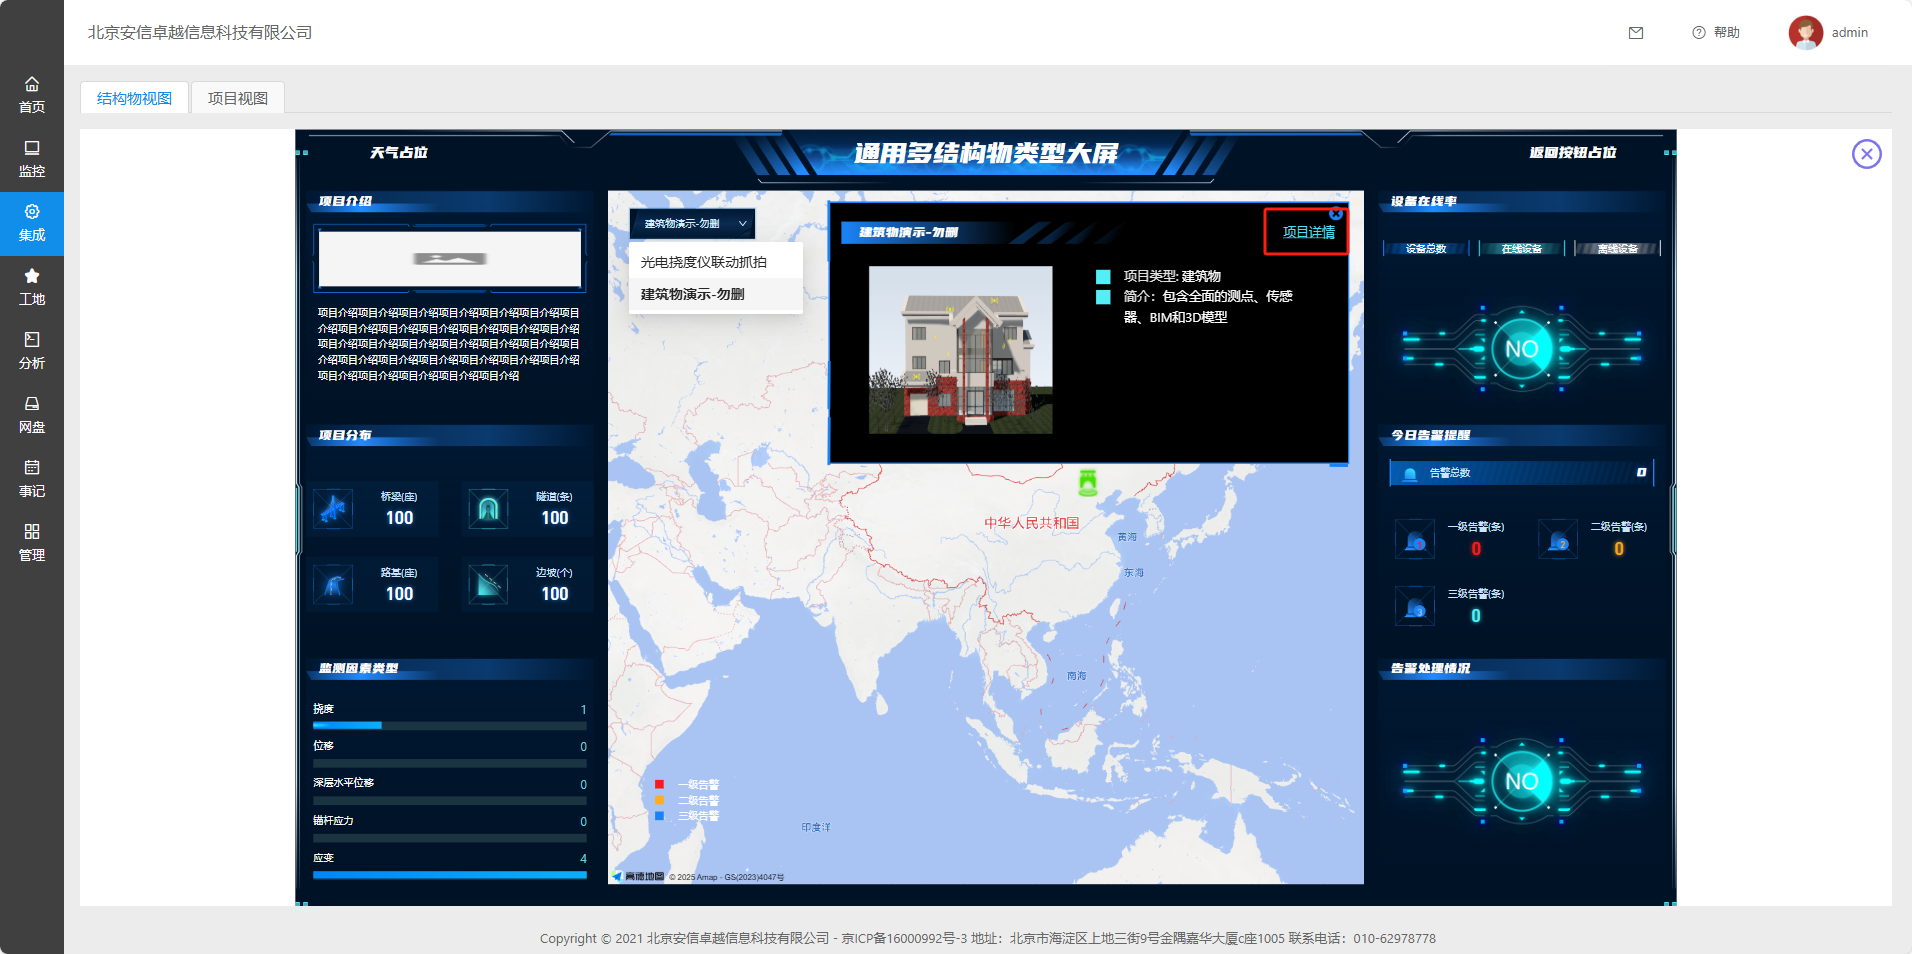Click the building 3D model thumbnail
The width and height of the screenshot is (1912, 954).
click(x=960, y=349)
